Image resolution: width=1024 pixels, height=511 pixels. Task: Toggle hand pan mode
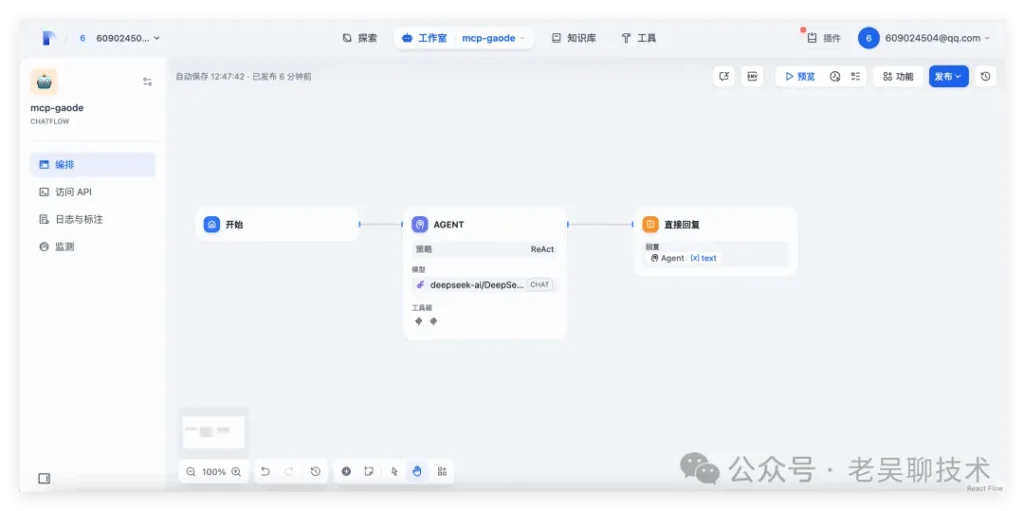click(417, 471)
